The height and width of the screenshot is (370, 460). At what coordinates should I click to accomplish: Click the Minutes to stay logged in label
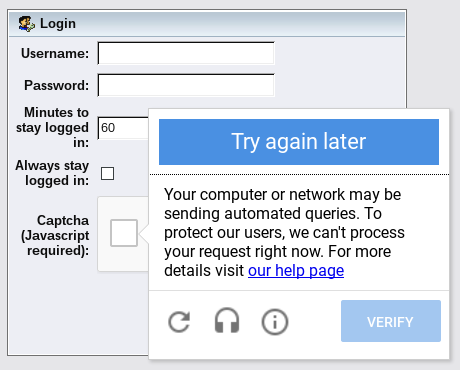[x=53, y=127]
